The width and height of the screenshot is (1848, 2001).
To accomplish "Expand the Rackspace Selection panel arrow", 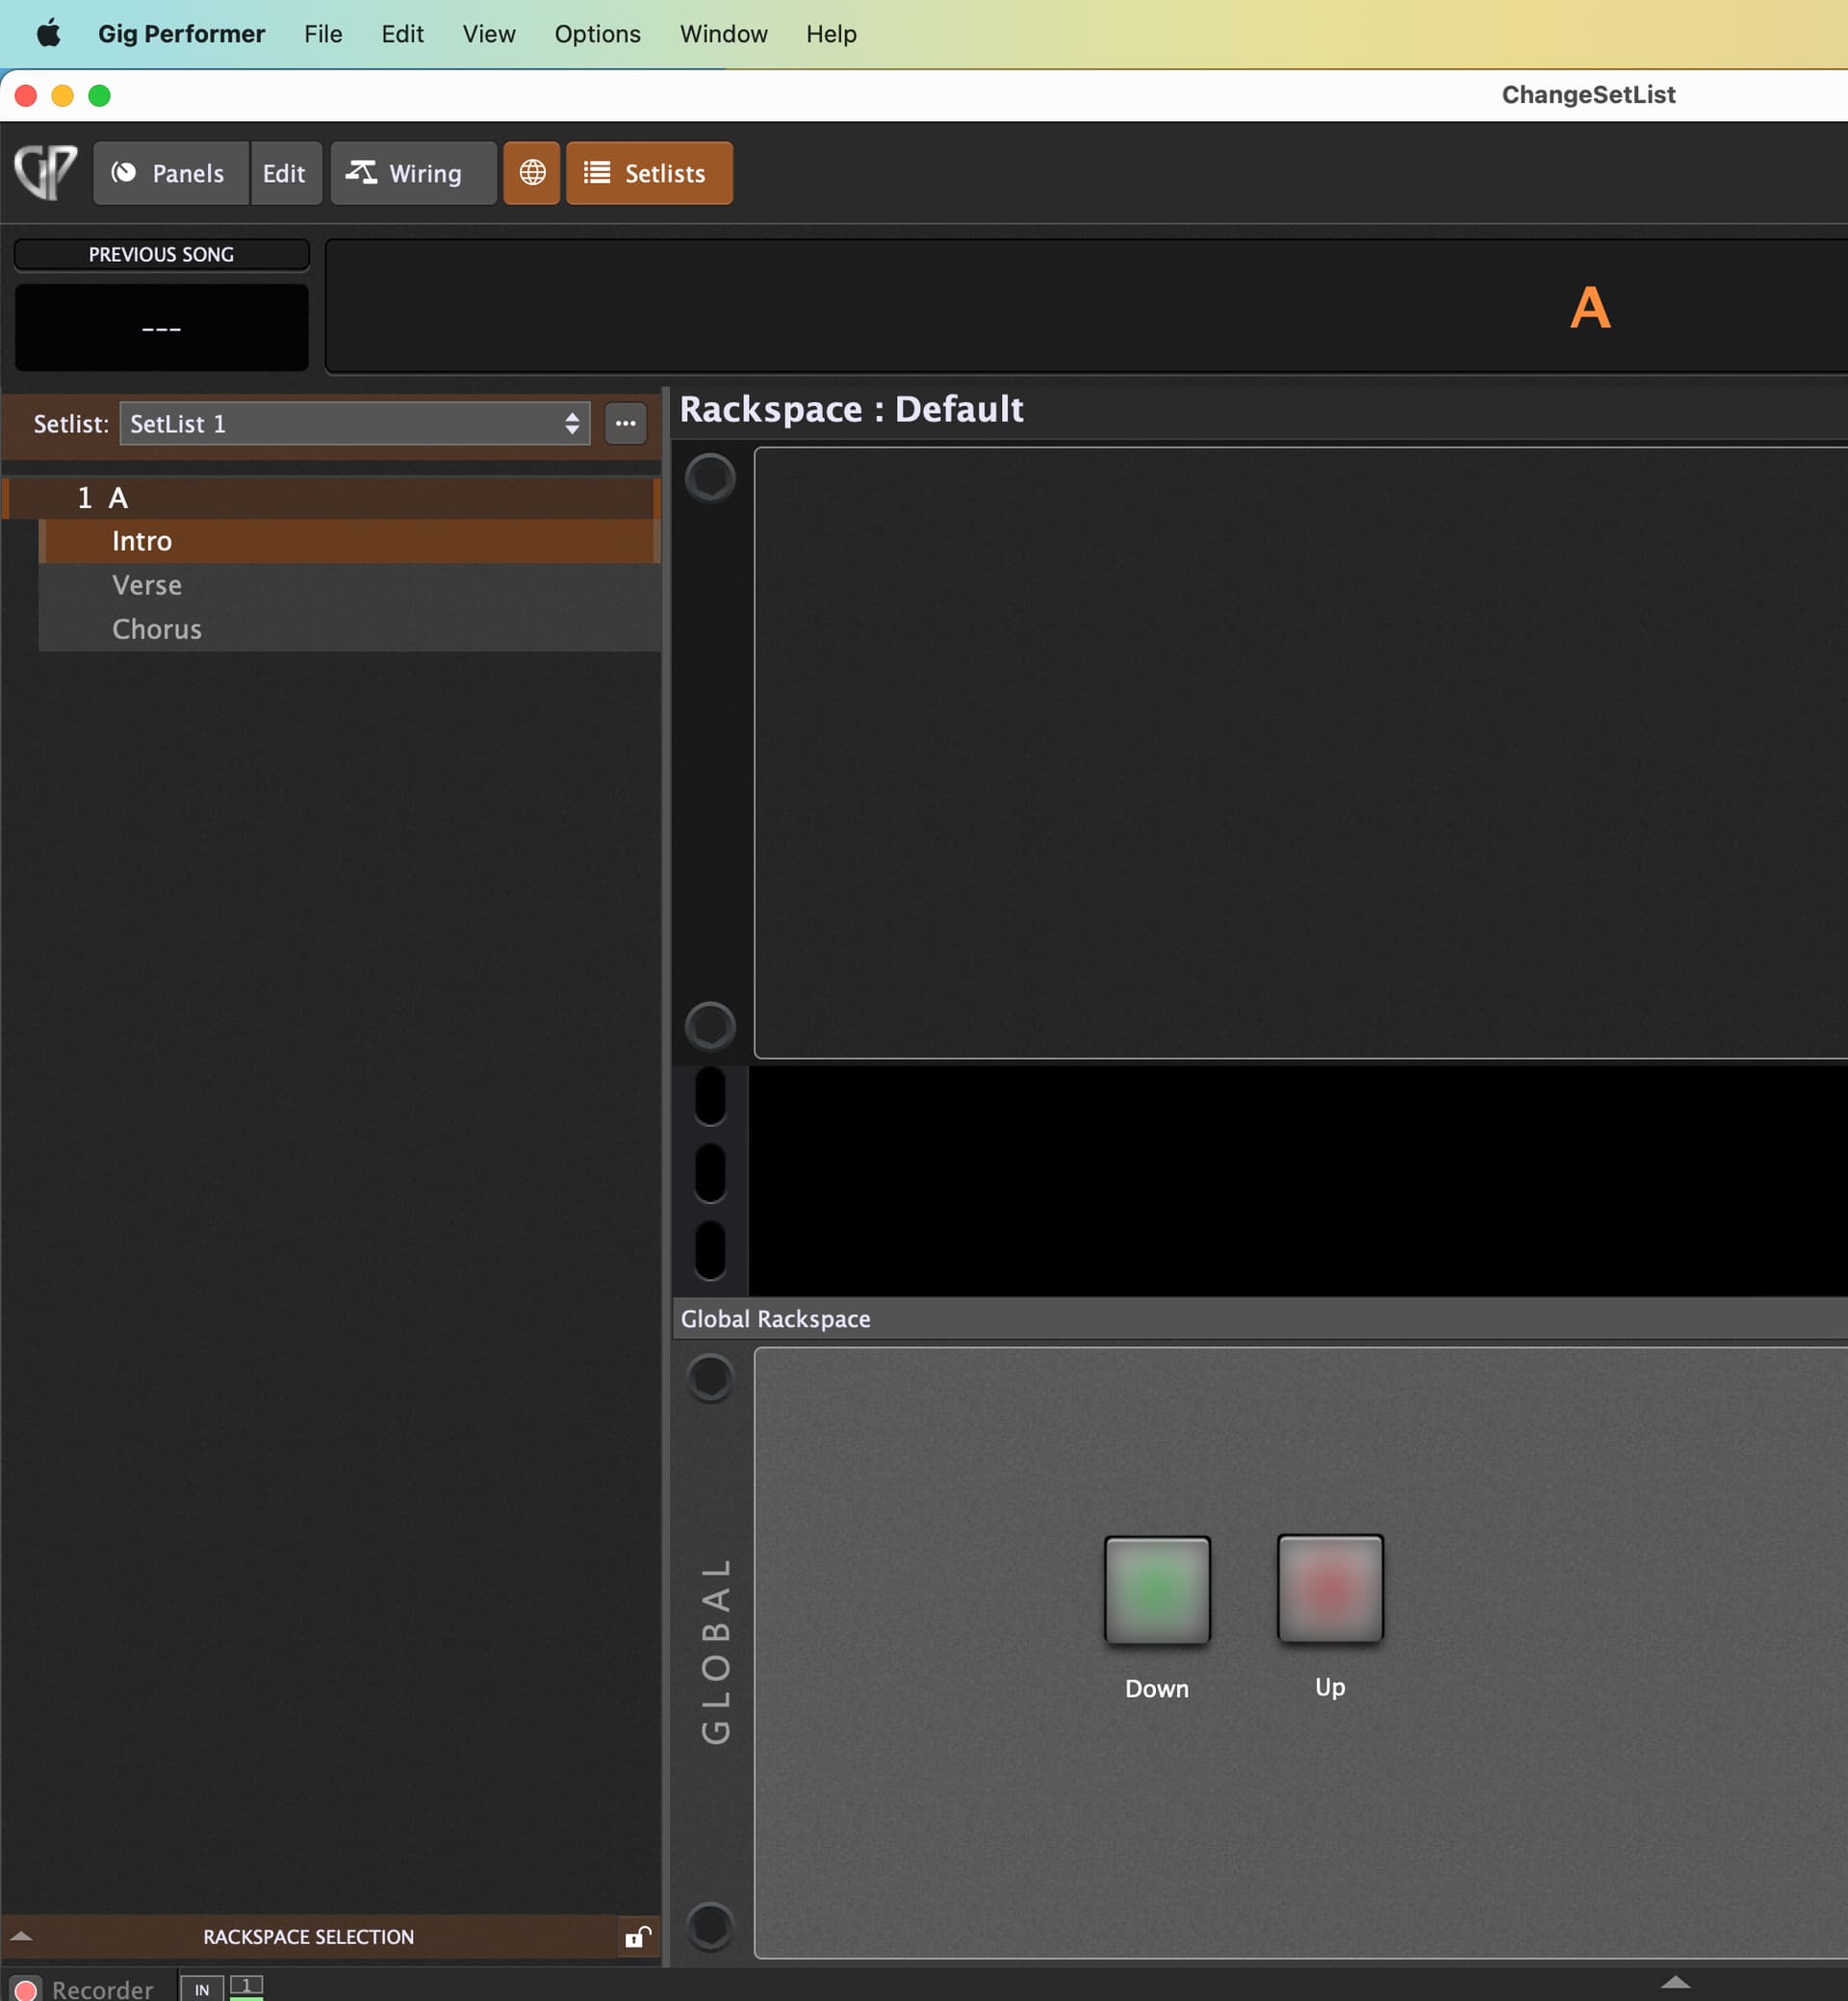I will point(22,1937).
